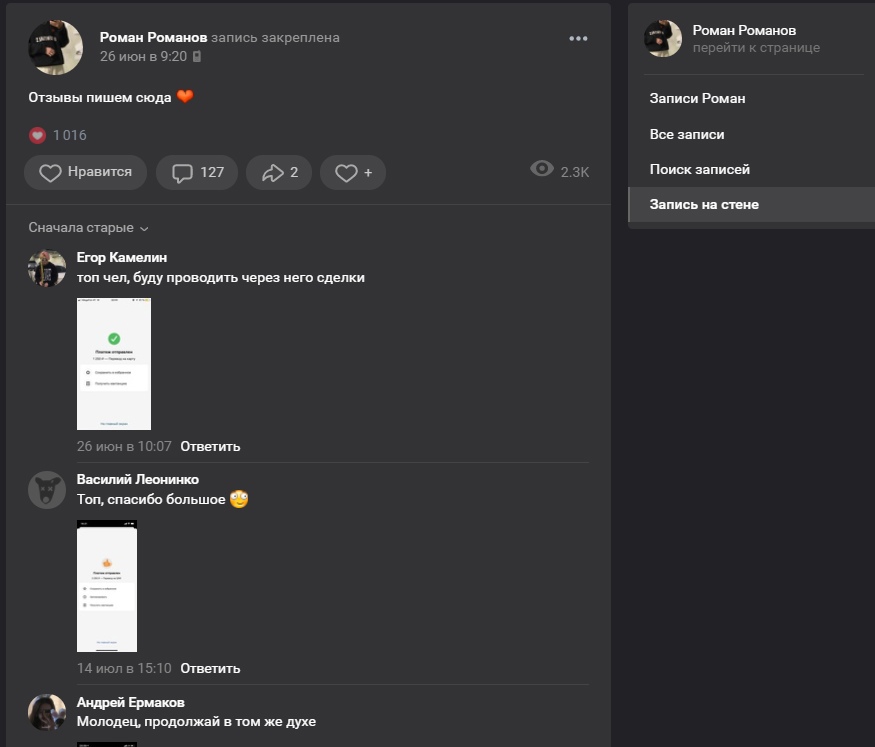Click Ответить under Василий Леонинко's comment
This screenshot has height=747, width=875.
210,668
